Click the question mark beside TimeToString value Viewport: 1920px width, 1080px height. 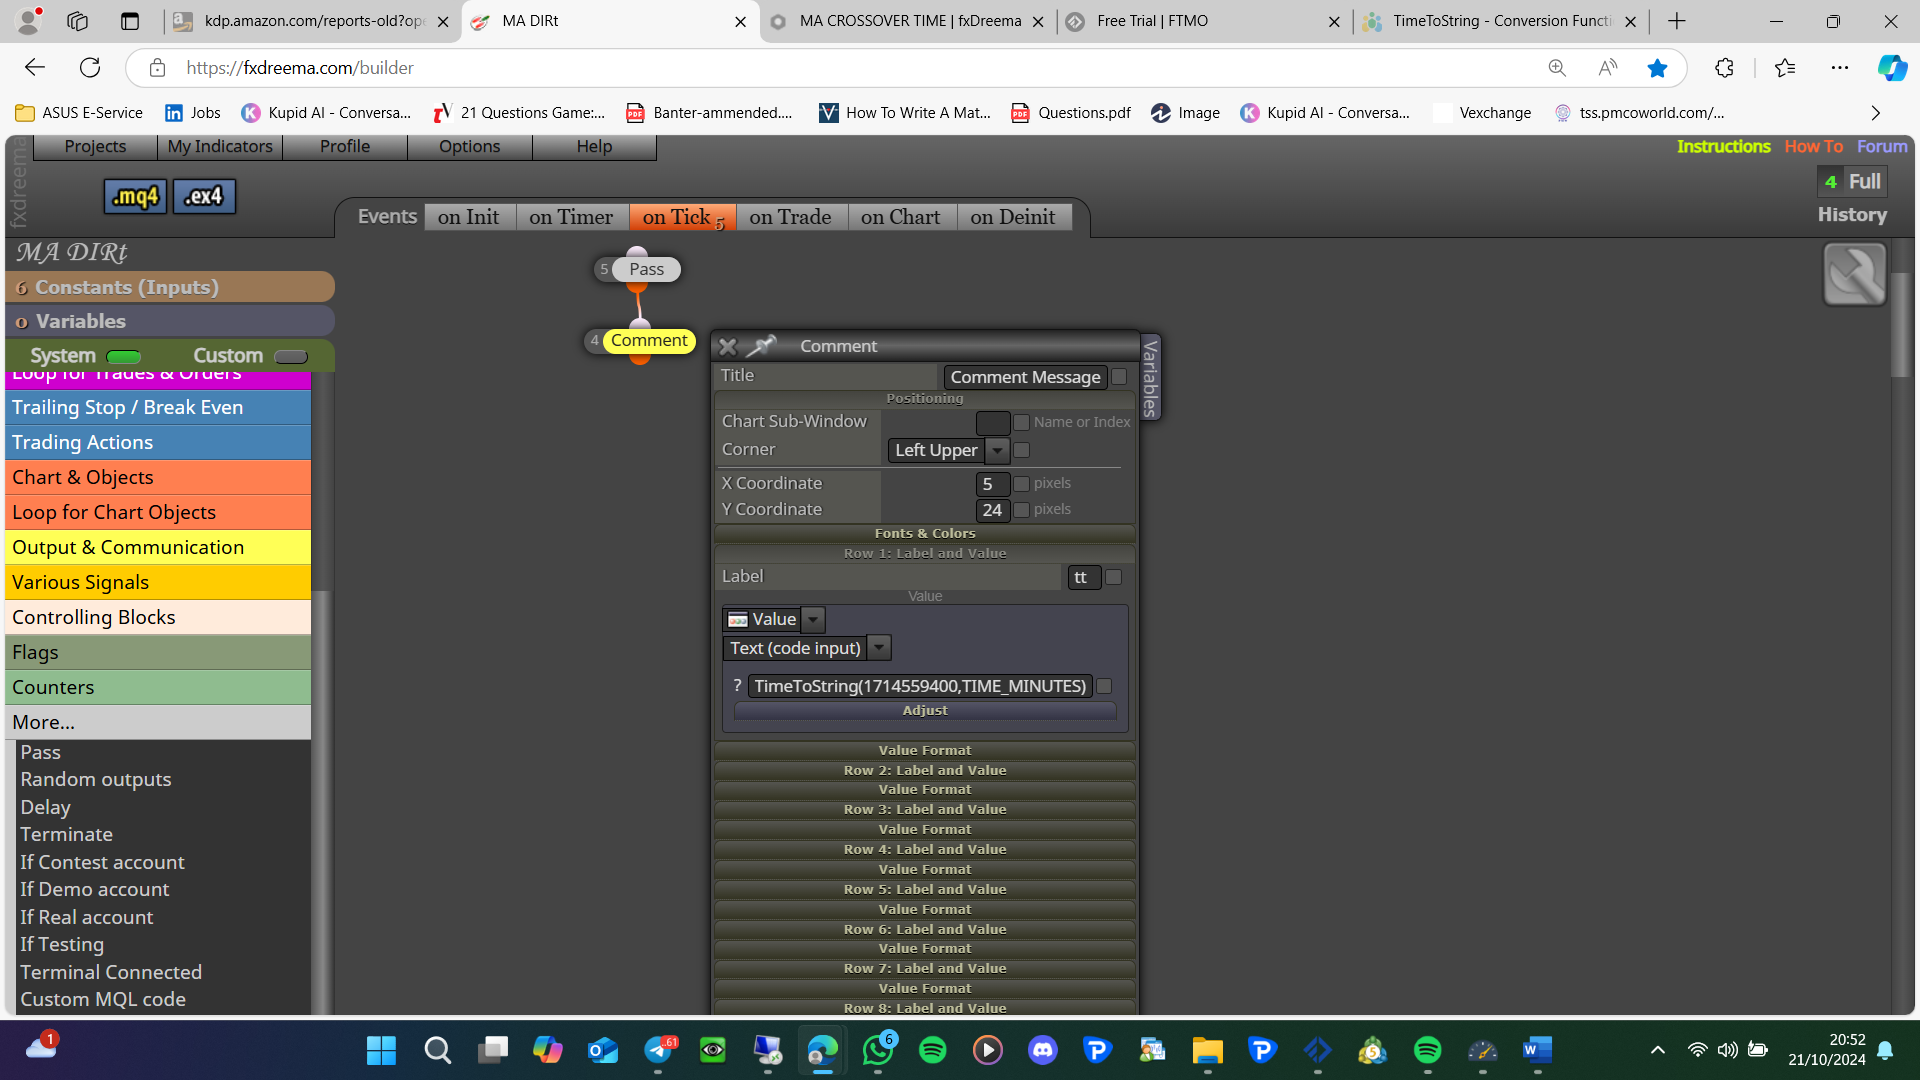tap(737, 686)
